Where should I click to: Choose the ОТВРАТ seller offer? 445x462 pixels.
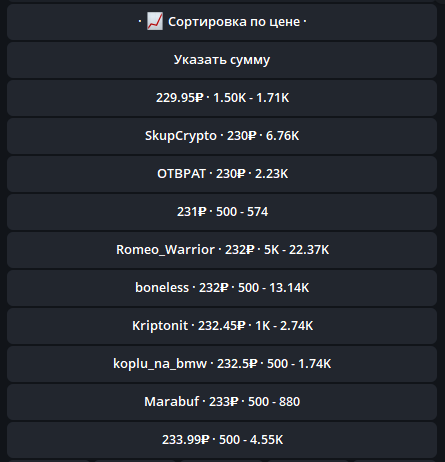pyautogui.click(x=222, y=174)
